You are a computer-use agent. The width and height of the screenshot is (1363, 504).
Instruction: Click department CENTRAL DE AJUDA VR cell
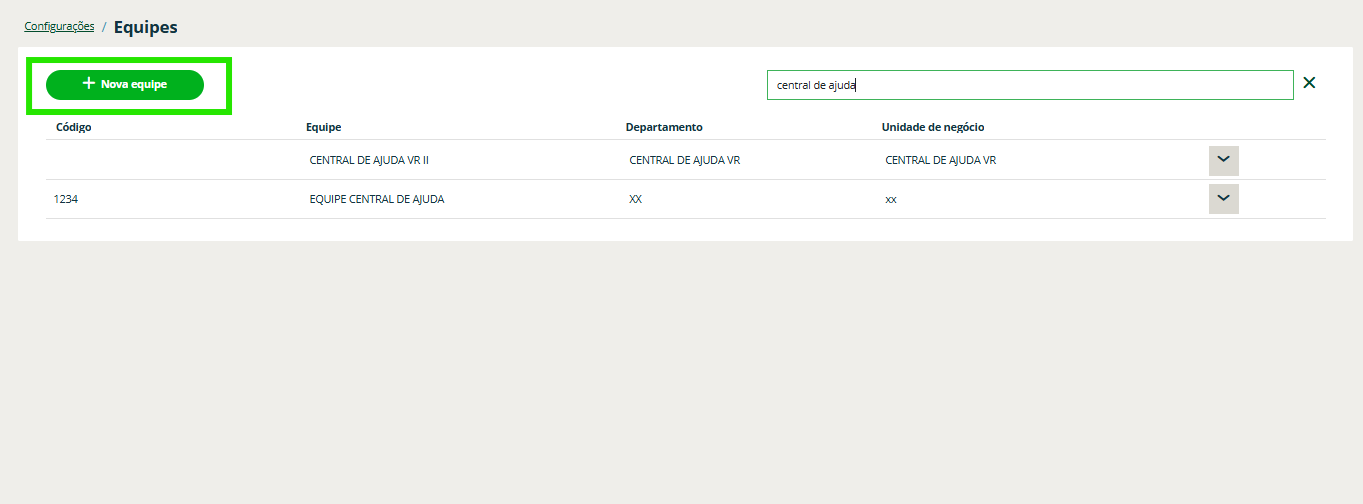coord(684,160)
